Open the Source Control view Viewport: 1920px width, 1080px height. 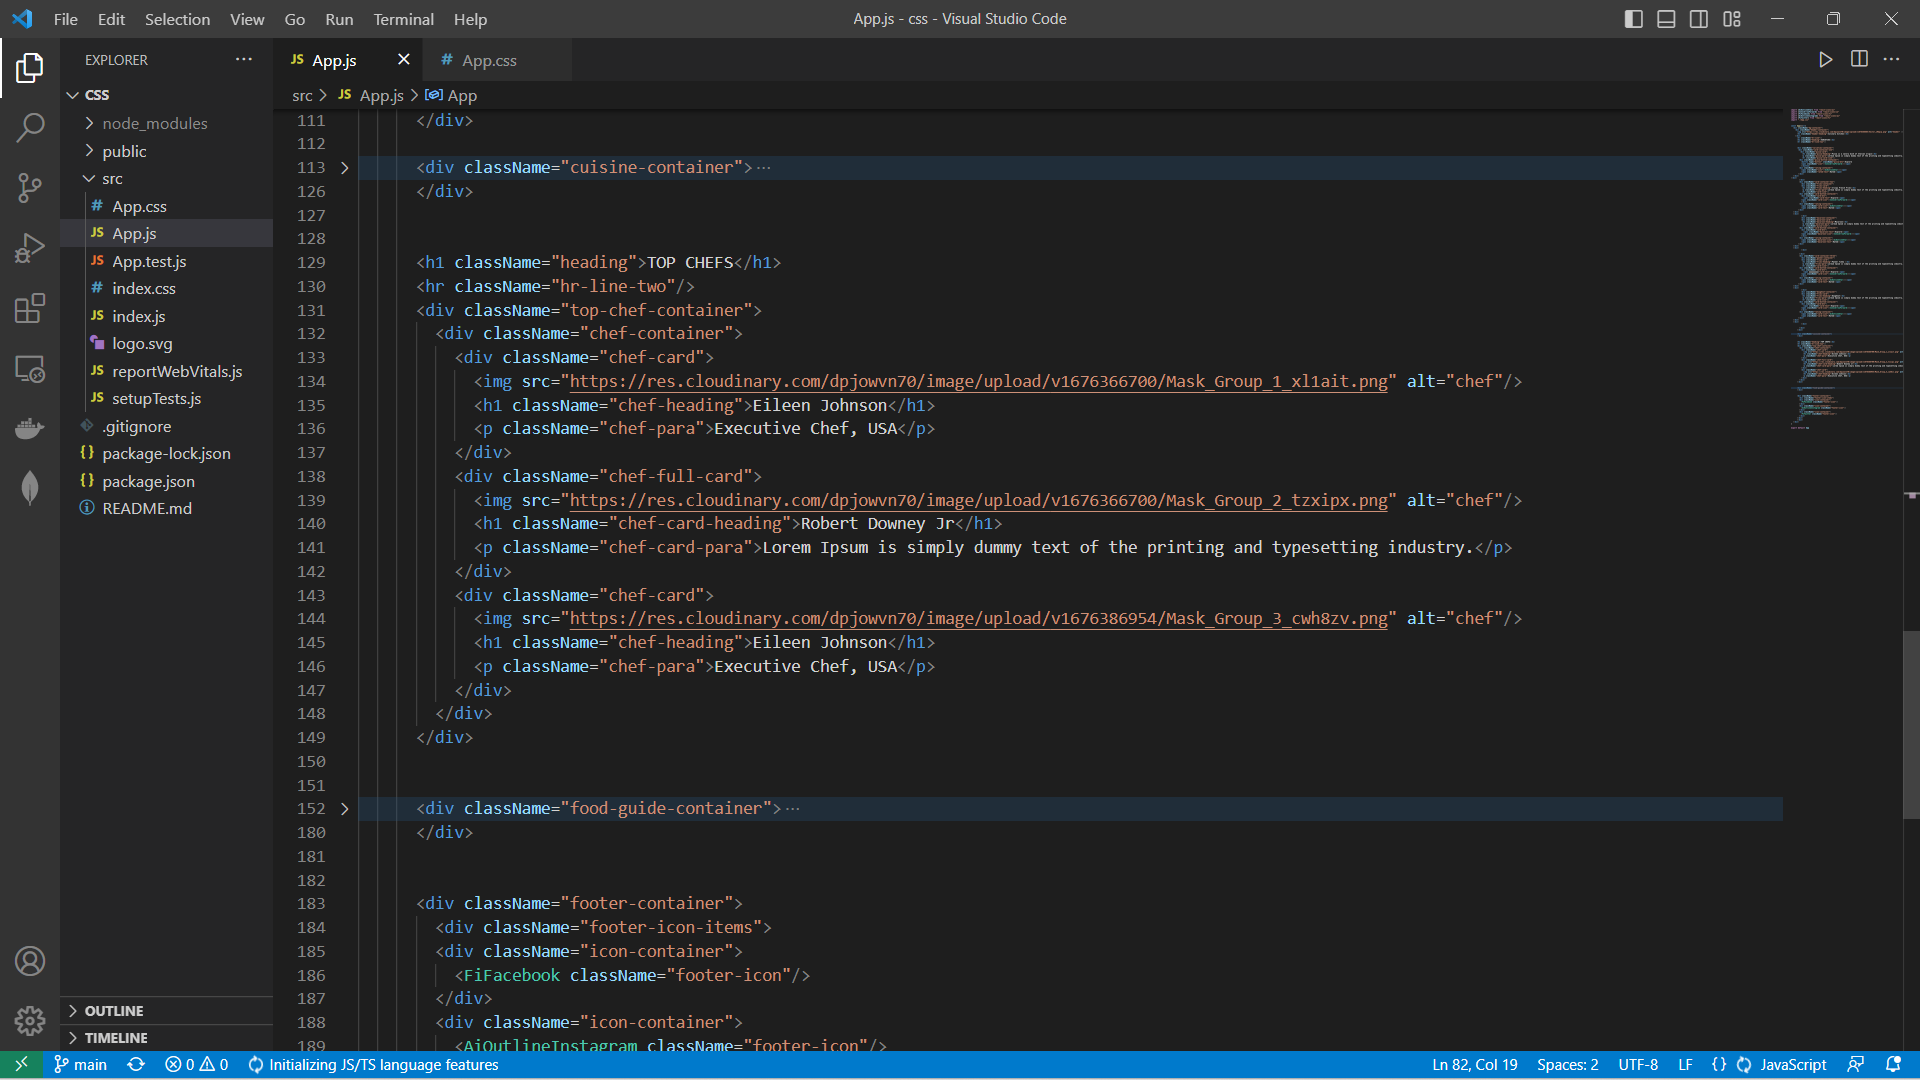29,188
